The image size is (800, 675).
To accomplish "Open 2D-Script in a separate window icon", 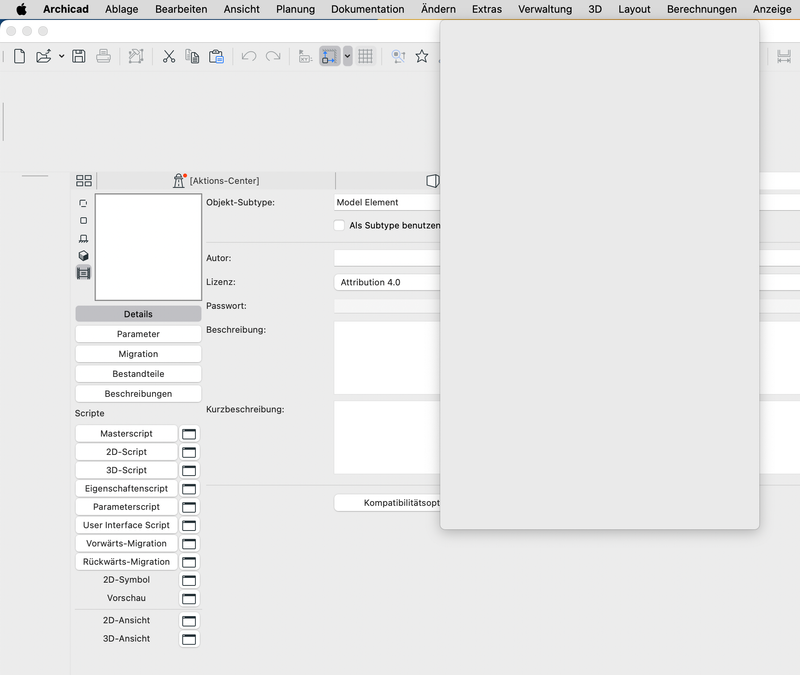I will 189,452.
